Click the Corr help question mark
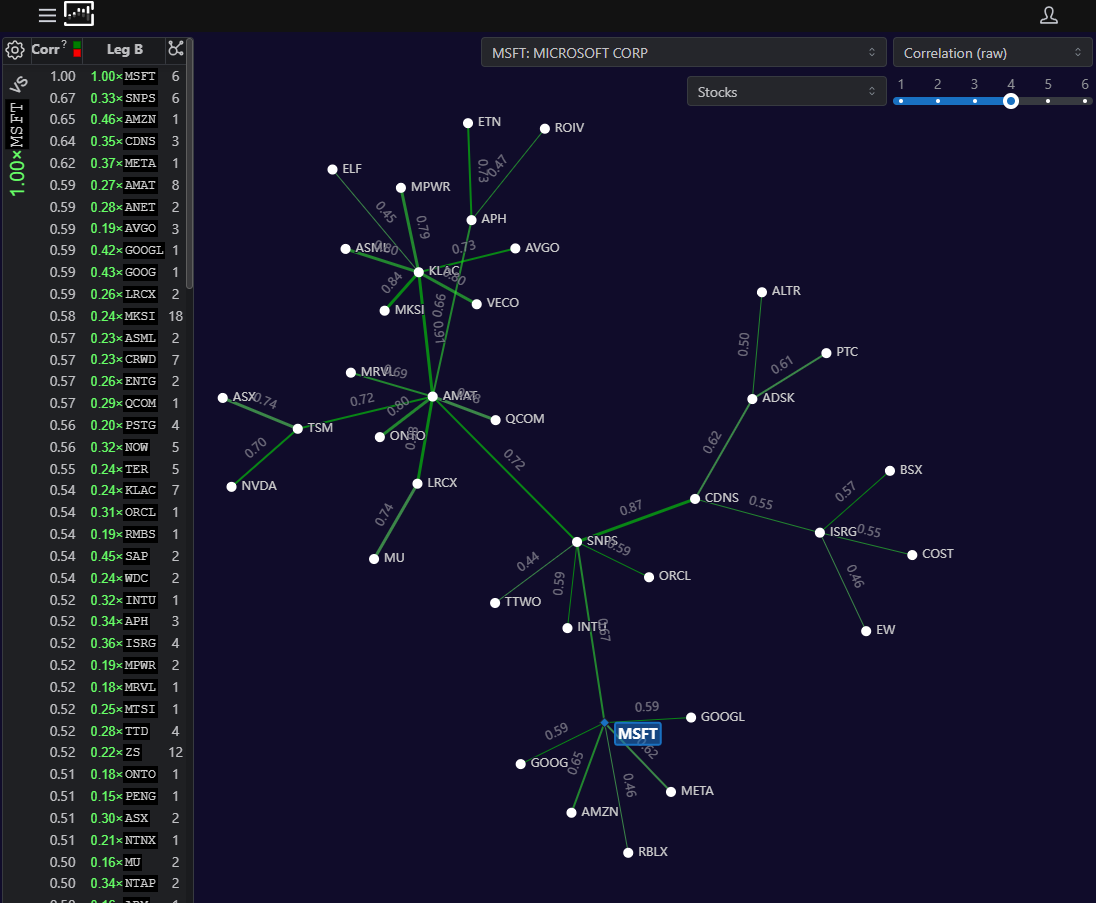This screenshot has height=903, width=1096. pos(64,45)
